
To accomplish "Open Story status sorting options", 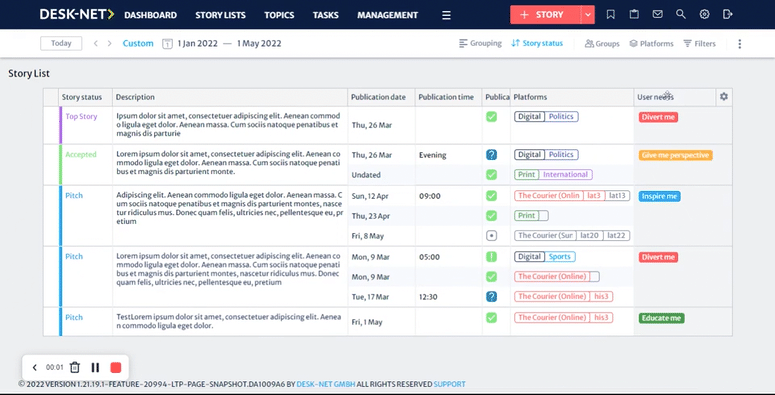I will [537, 44].
